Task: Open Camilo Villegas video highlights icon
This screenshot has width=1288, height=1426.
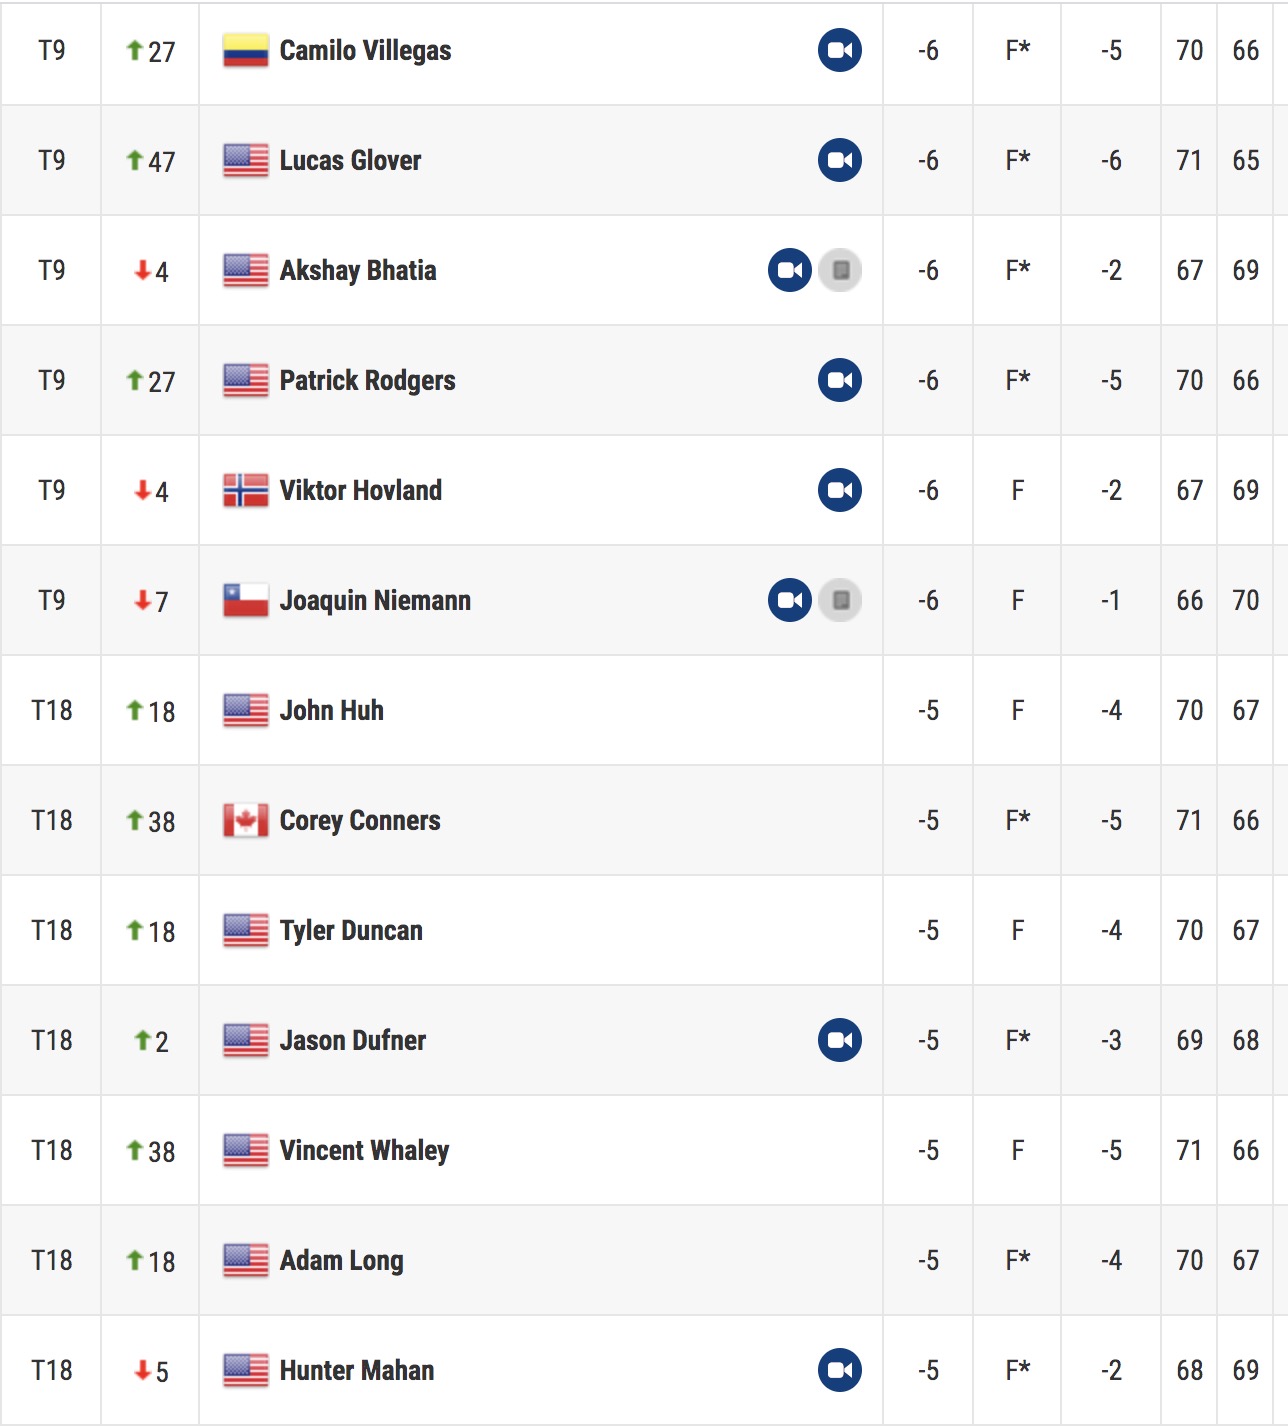Action: [840, 50]
